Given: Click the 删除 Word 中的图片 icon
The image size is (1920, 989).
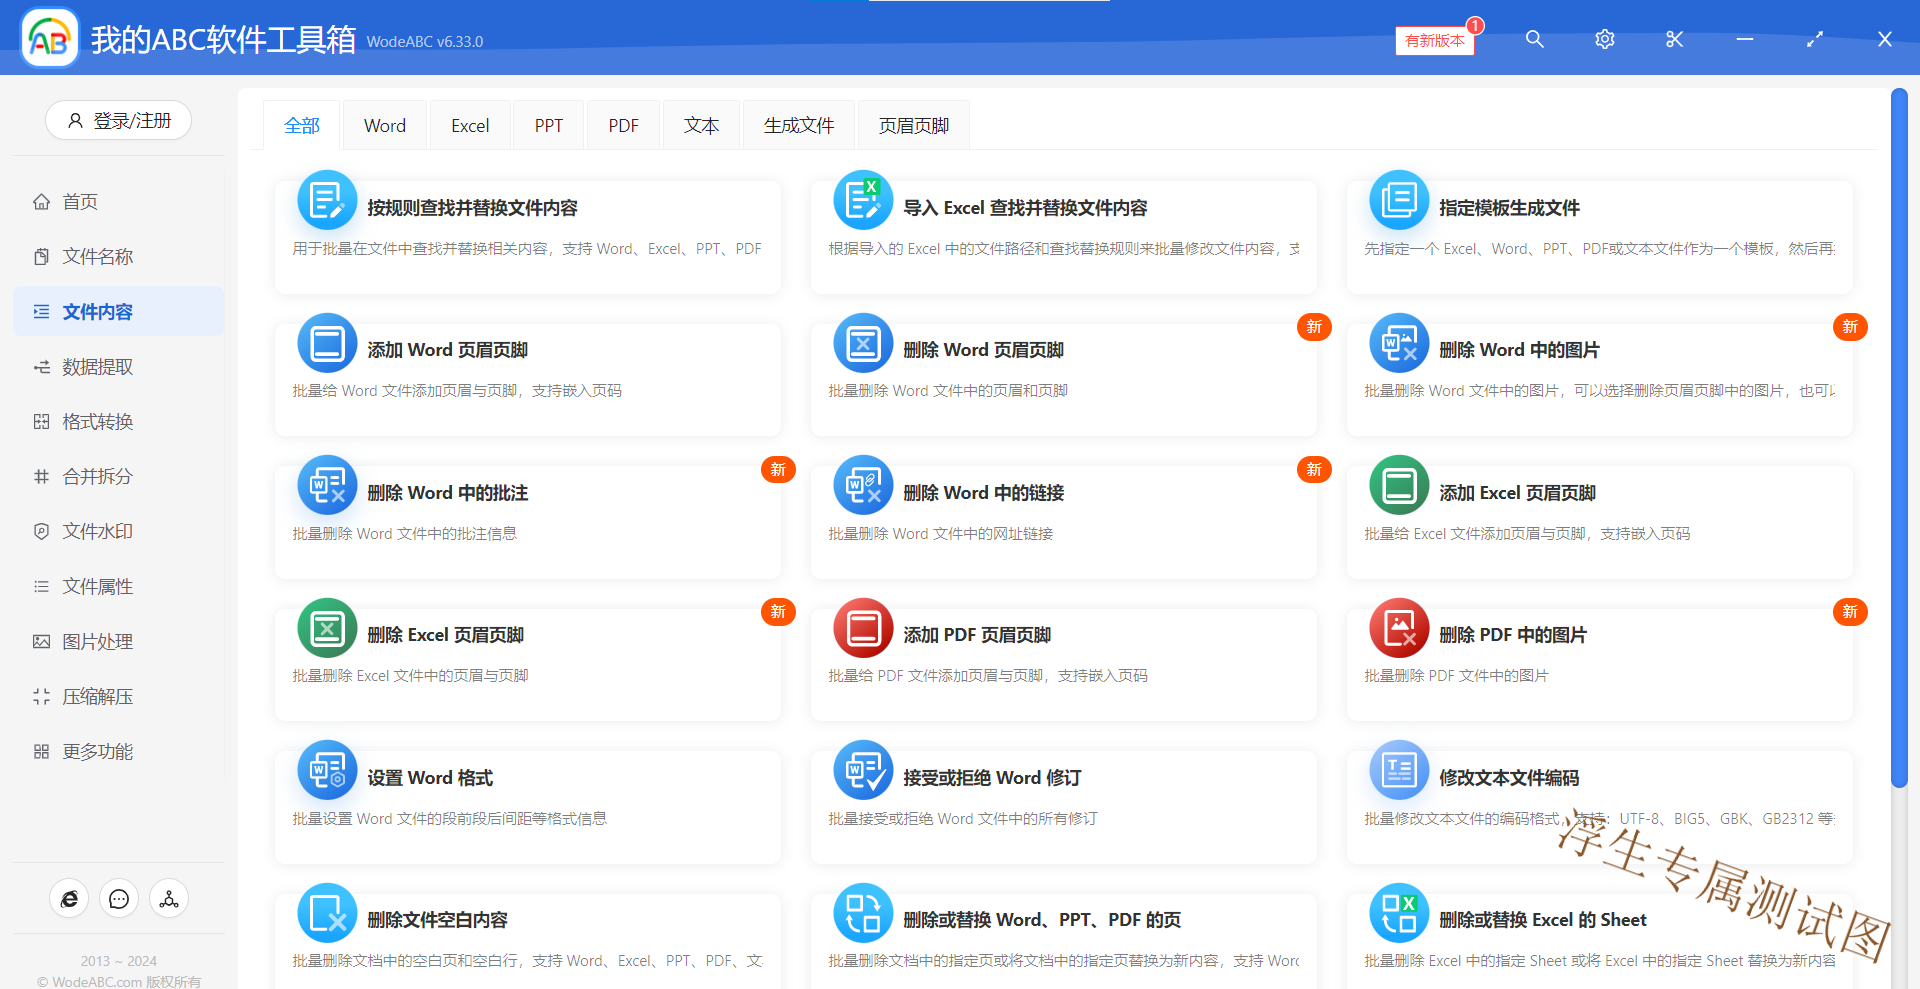Looking at the screenshot, I should tap(1398, 344).
